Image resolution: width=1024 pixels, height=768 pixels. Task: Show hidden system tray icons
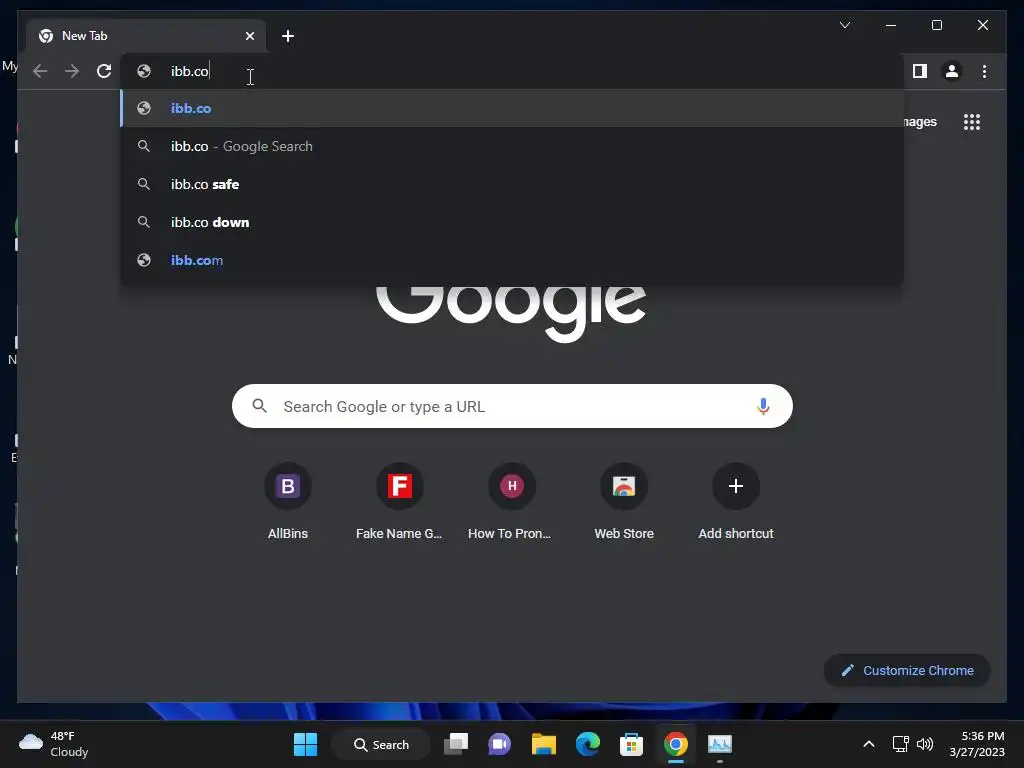(869, 744)
